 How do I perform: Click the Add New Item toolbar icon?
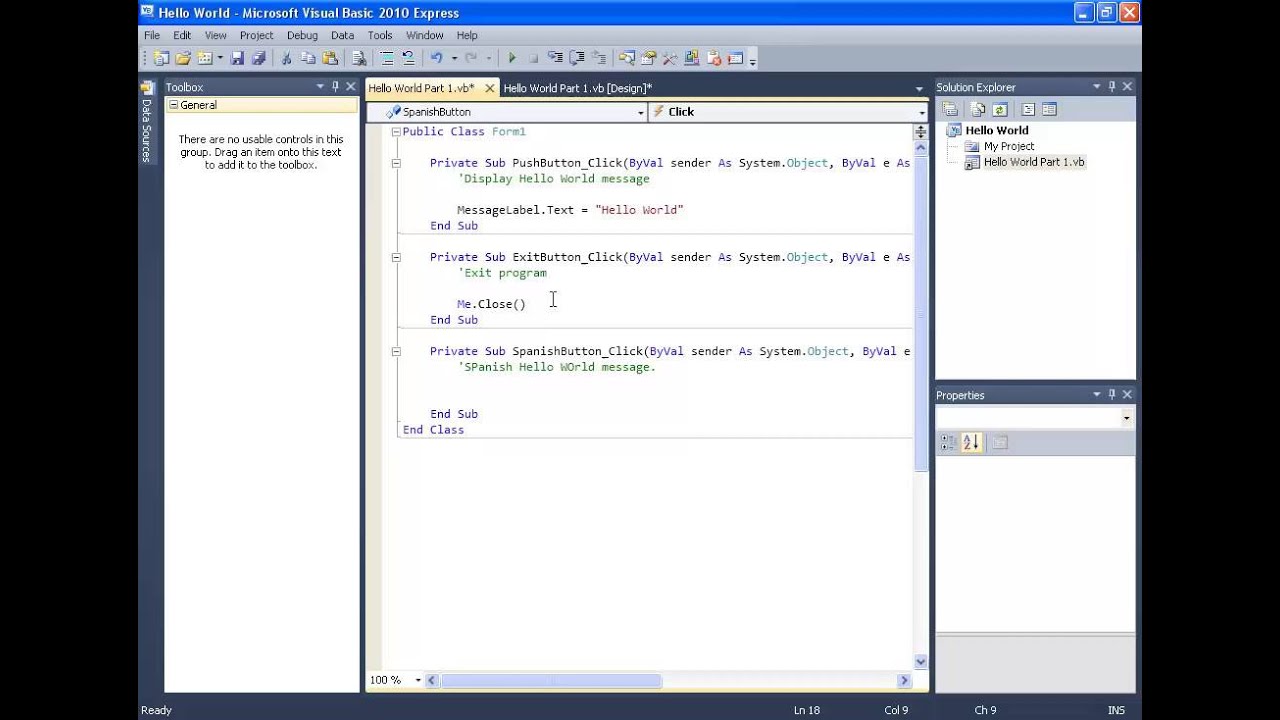[205, 58]
